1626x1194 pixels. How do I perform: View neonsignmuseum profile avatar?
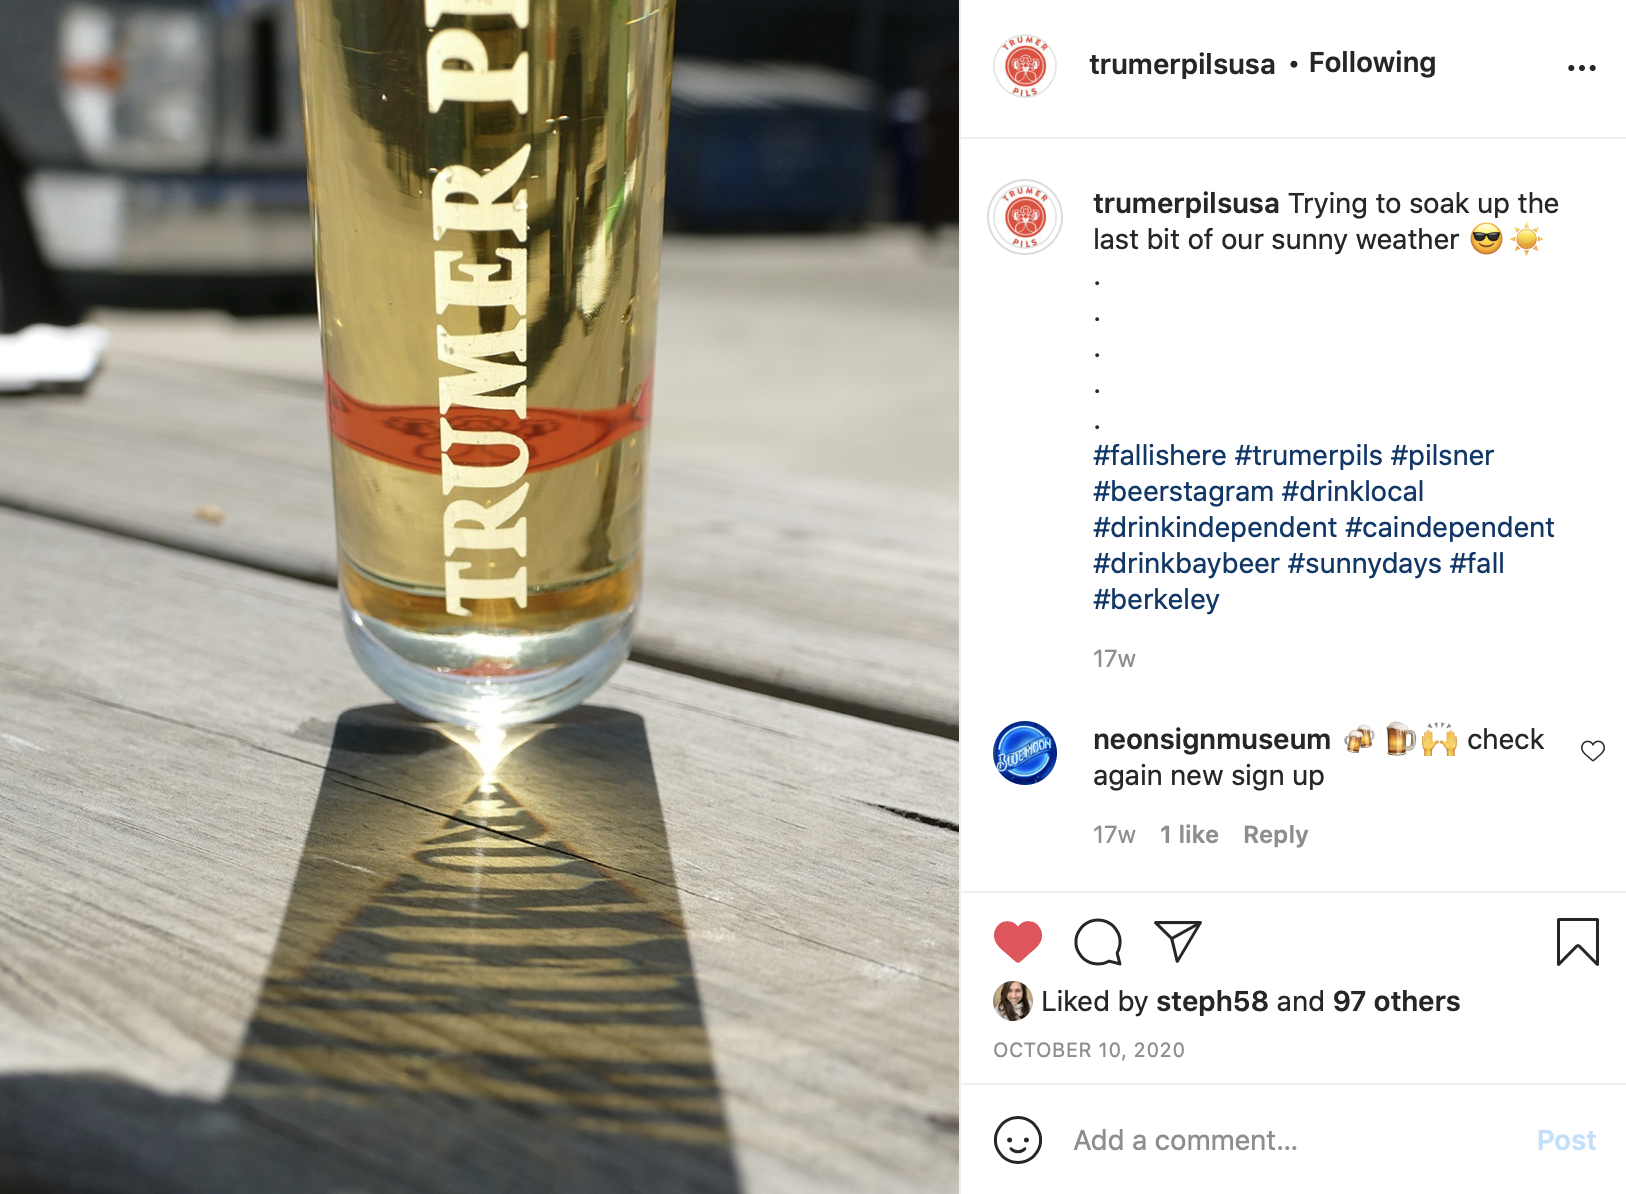pos(1024,753)
